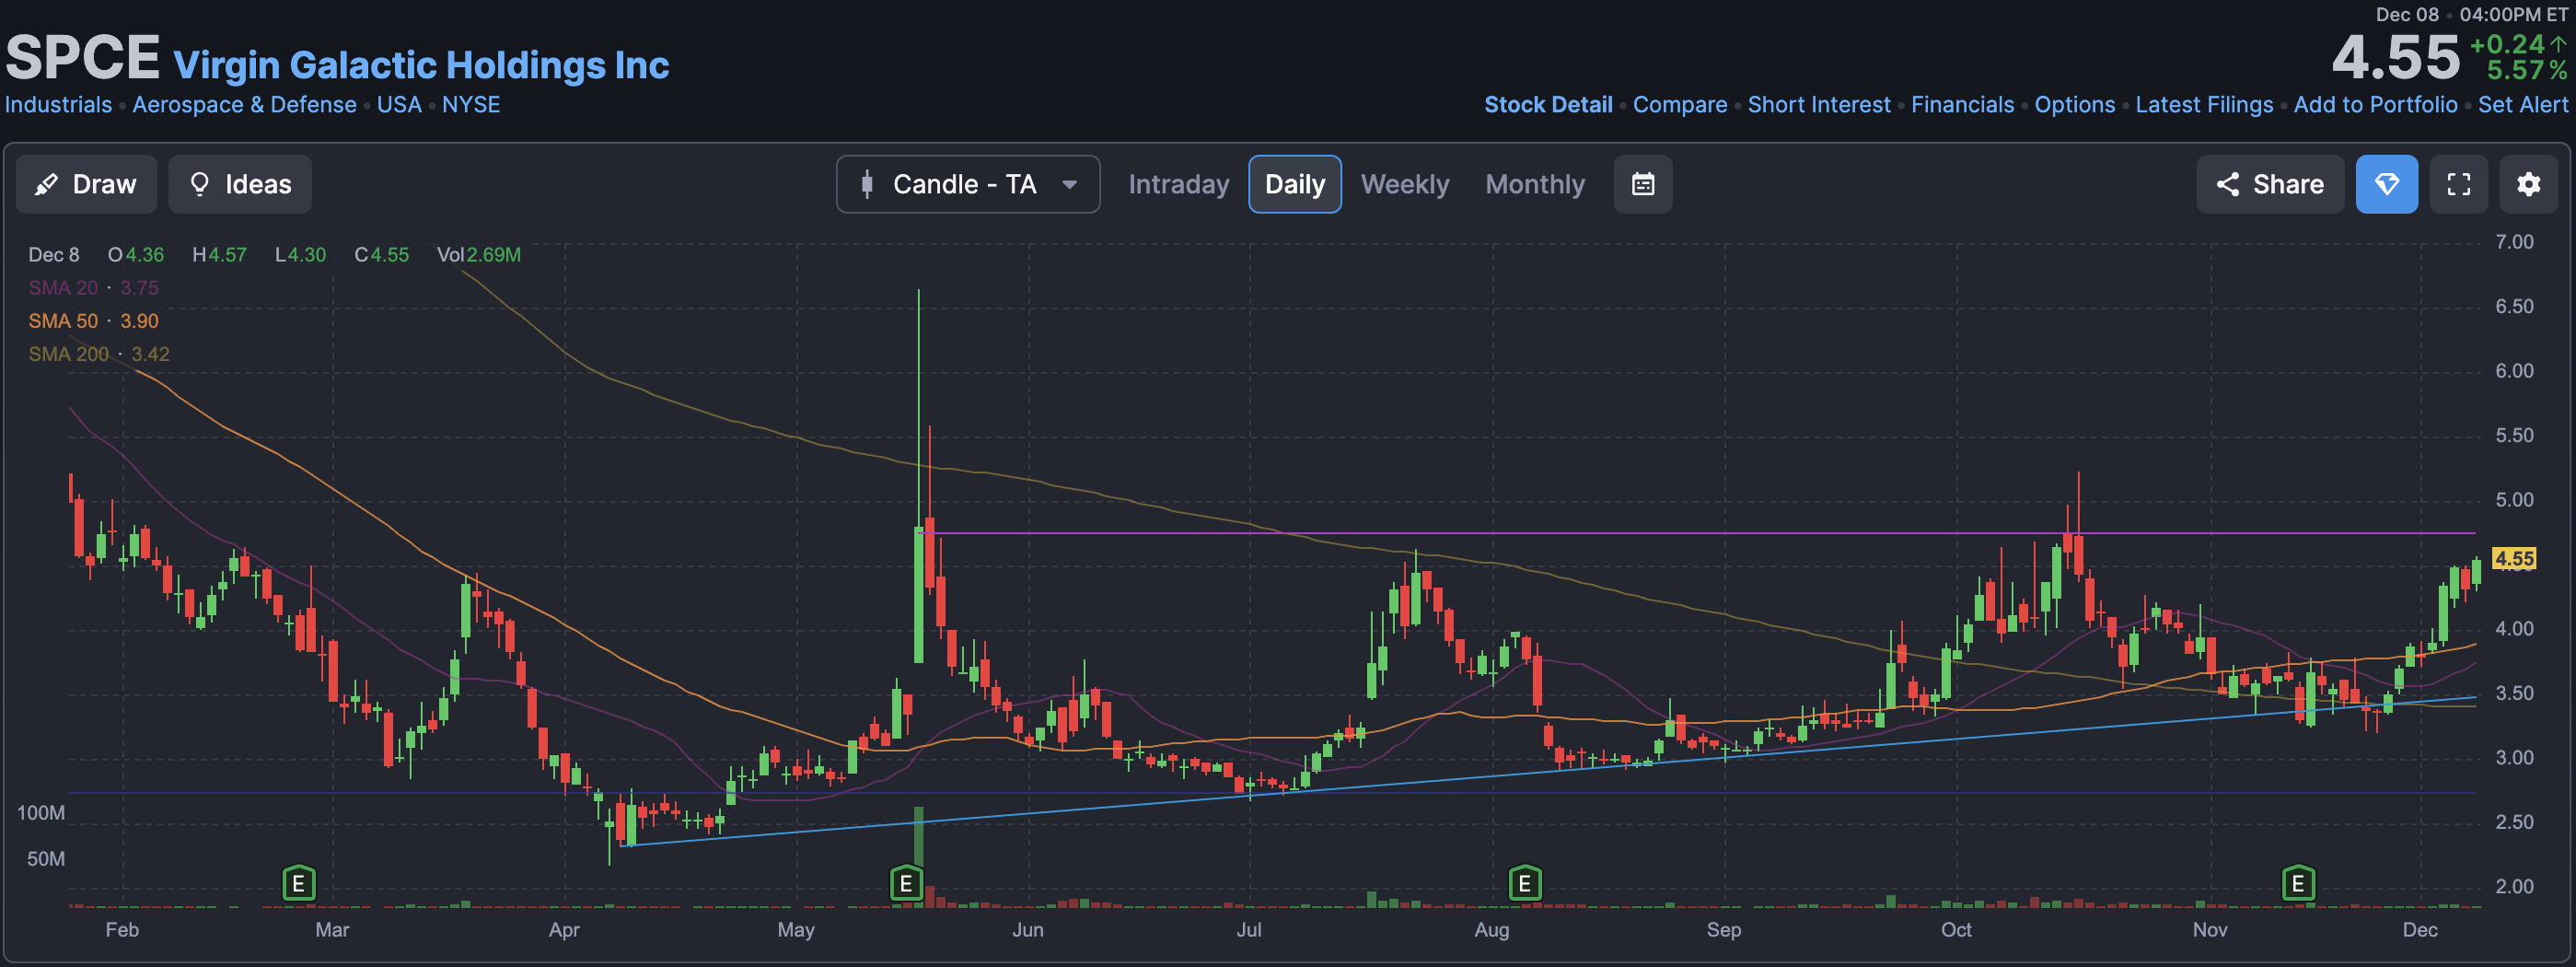Click the 7.00 price axis label
Screen dimensions: 2576x967
pos(2514,242)
